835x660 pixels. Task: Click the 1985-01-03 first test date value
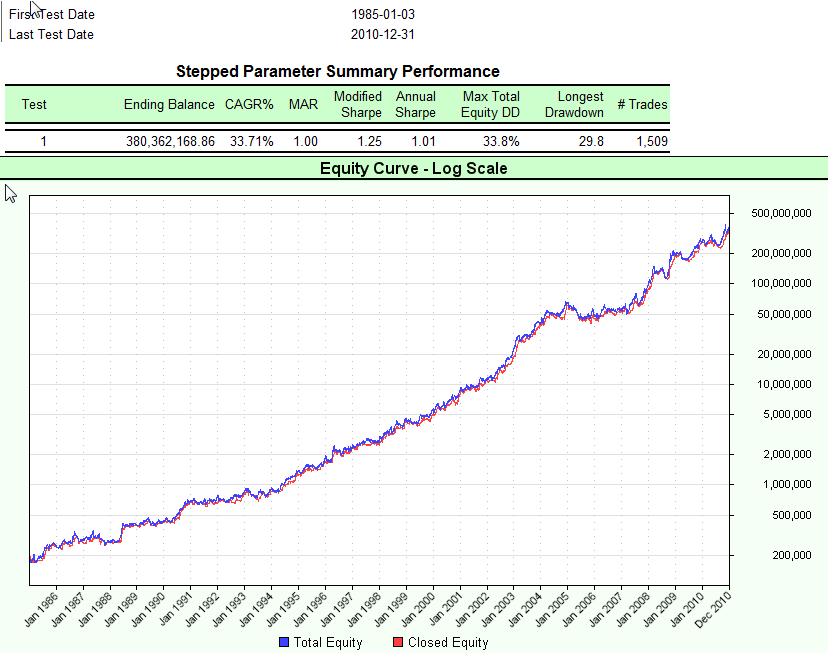point(383,15)
